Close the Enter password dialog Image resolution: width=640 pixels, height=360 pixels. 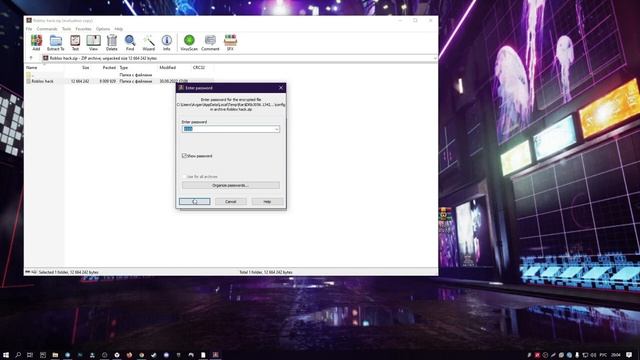281,88
